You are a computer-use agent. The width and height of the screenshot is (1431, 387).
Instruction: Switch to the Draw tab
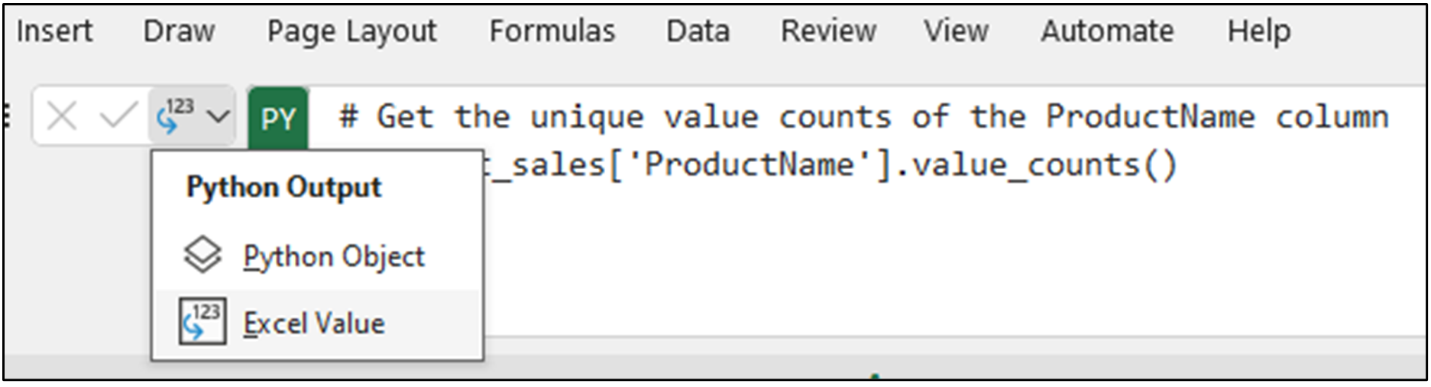point(179,31)
